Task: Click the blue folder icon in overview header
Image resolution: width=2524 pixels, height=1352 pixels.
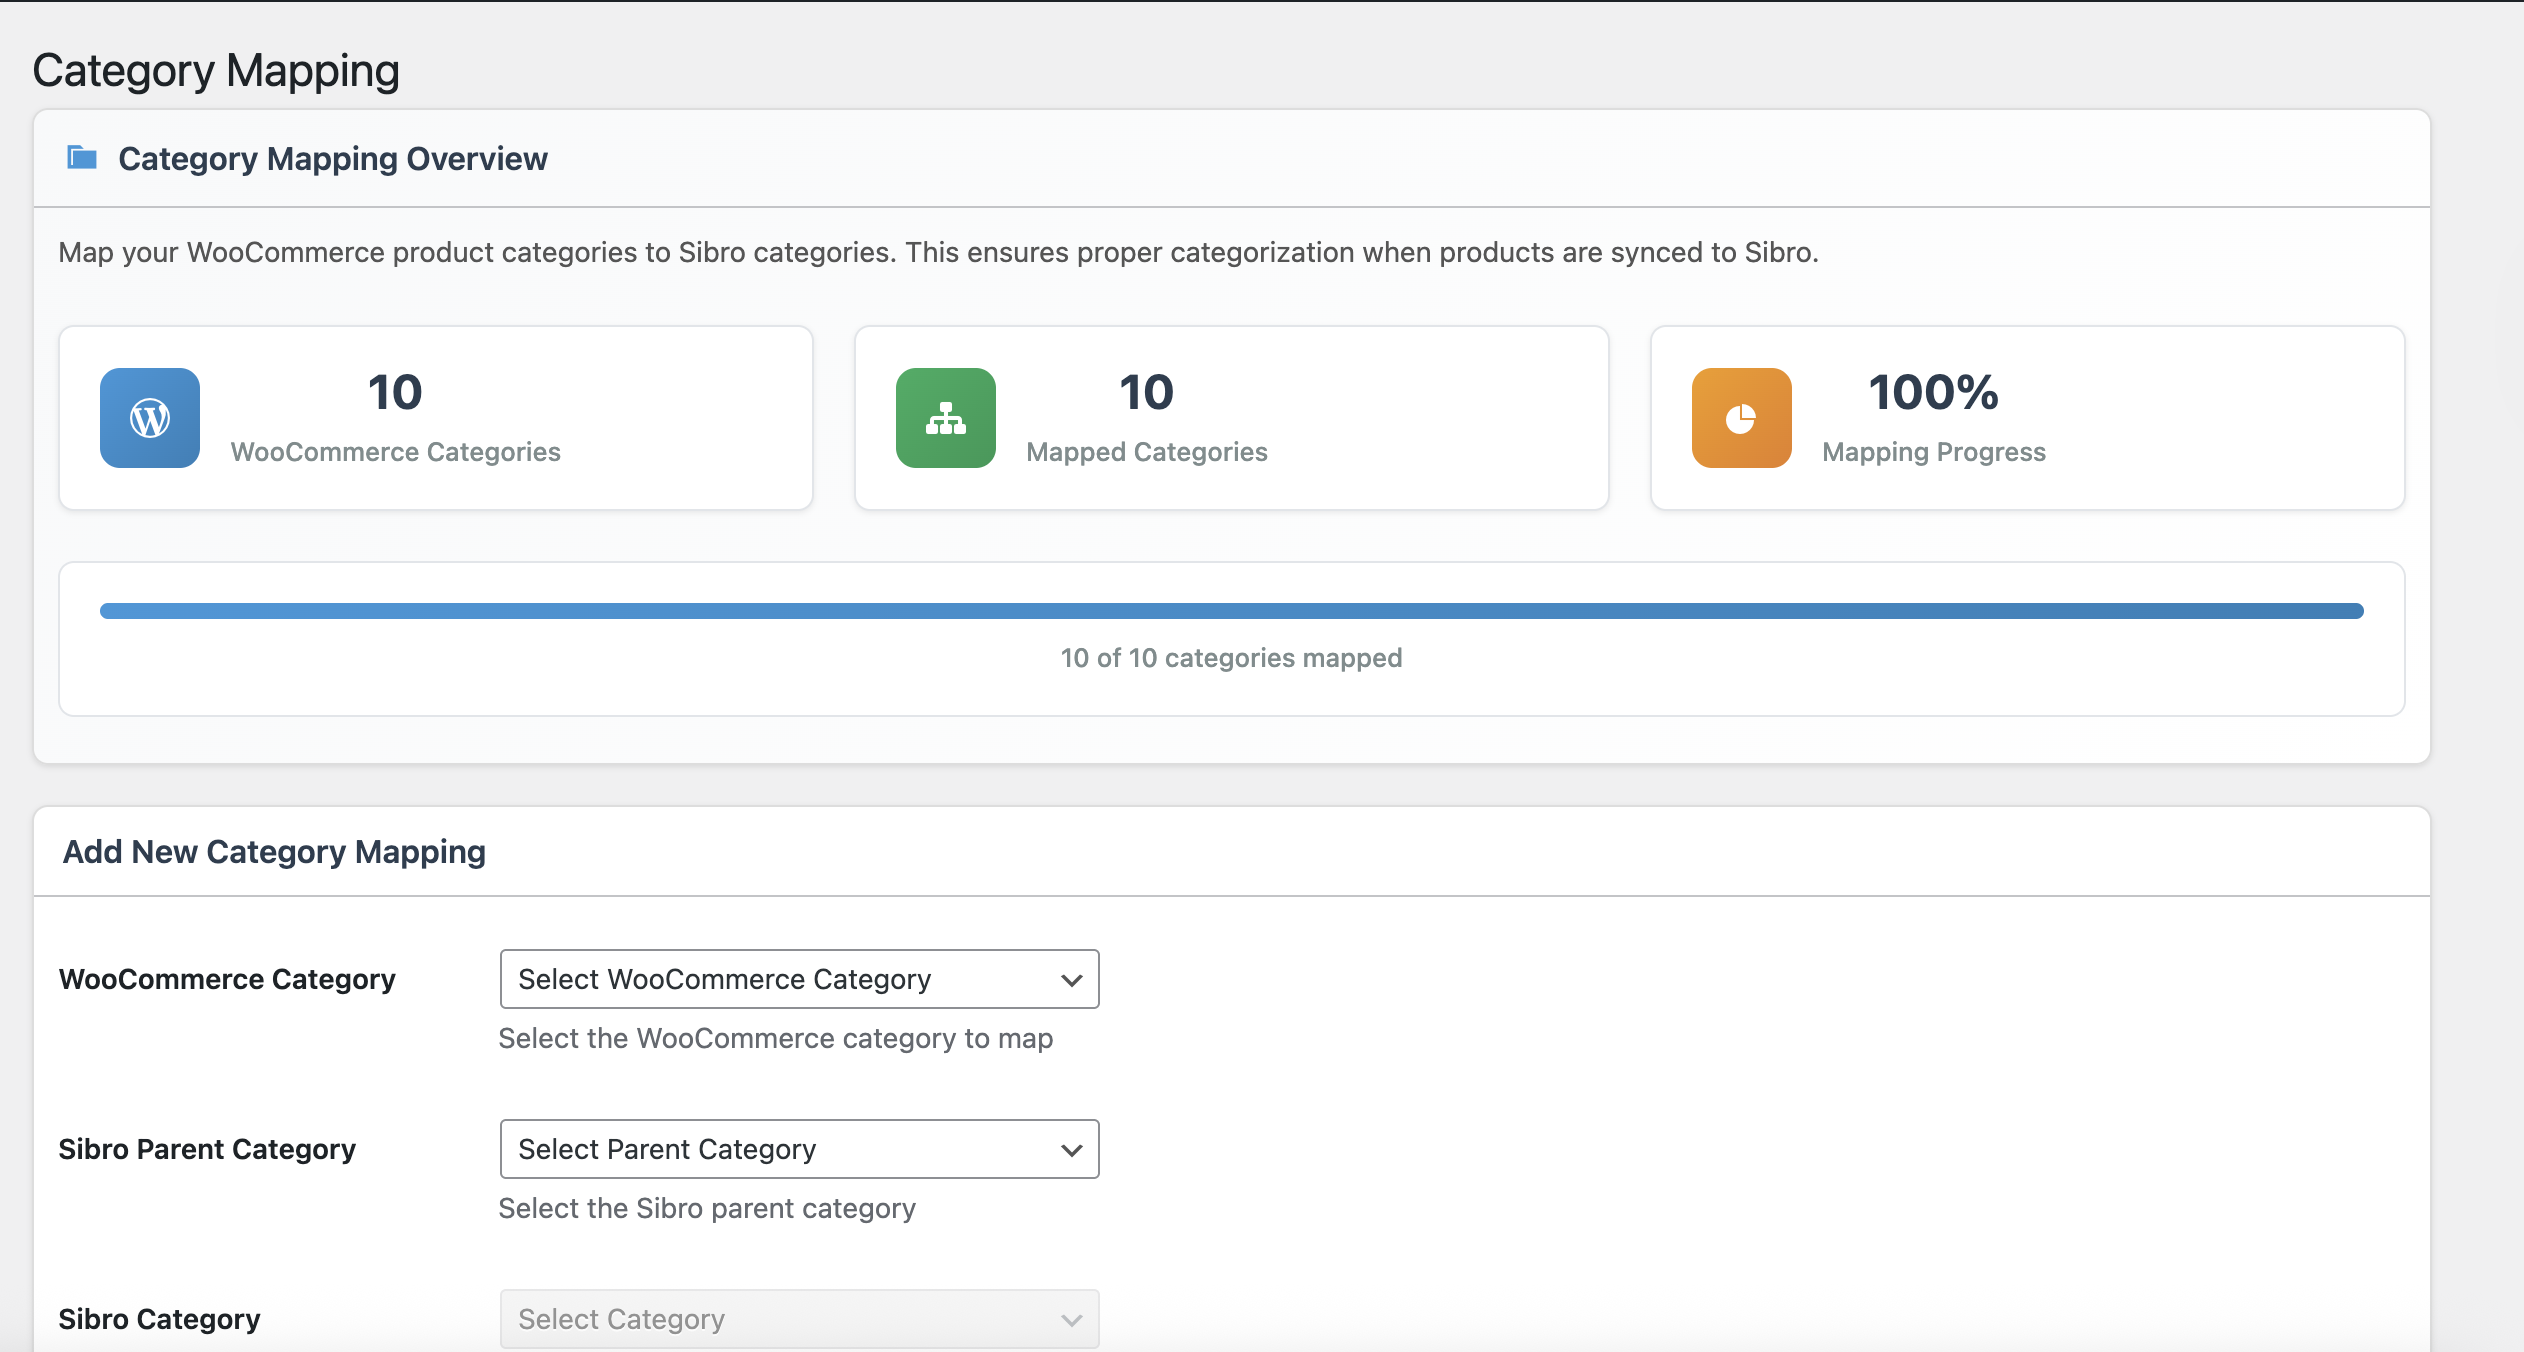Action: pyautogui.click(x=82, y=158)
